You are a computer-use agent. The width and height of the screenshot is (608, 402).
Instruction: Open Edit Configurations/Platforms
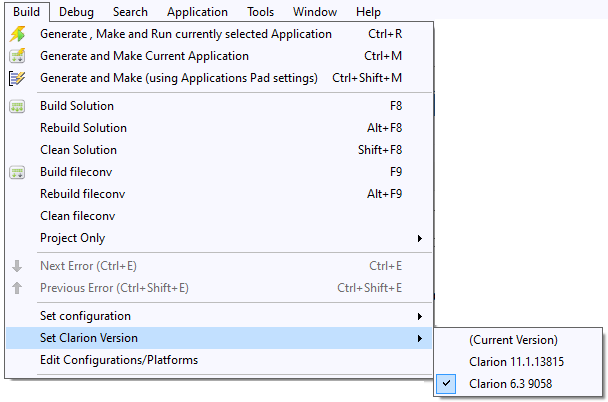118,360
